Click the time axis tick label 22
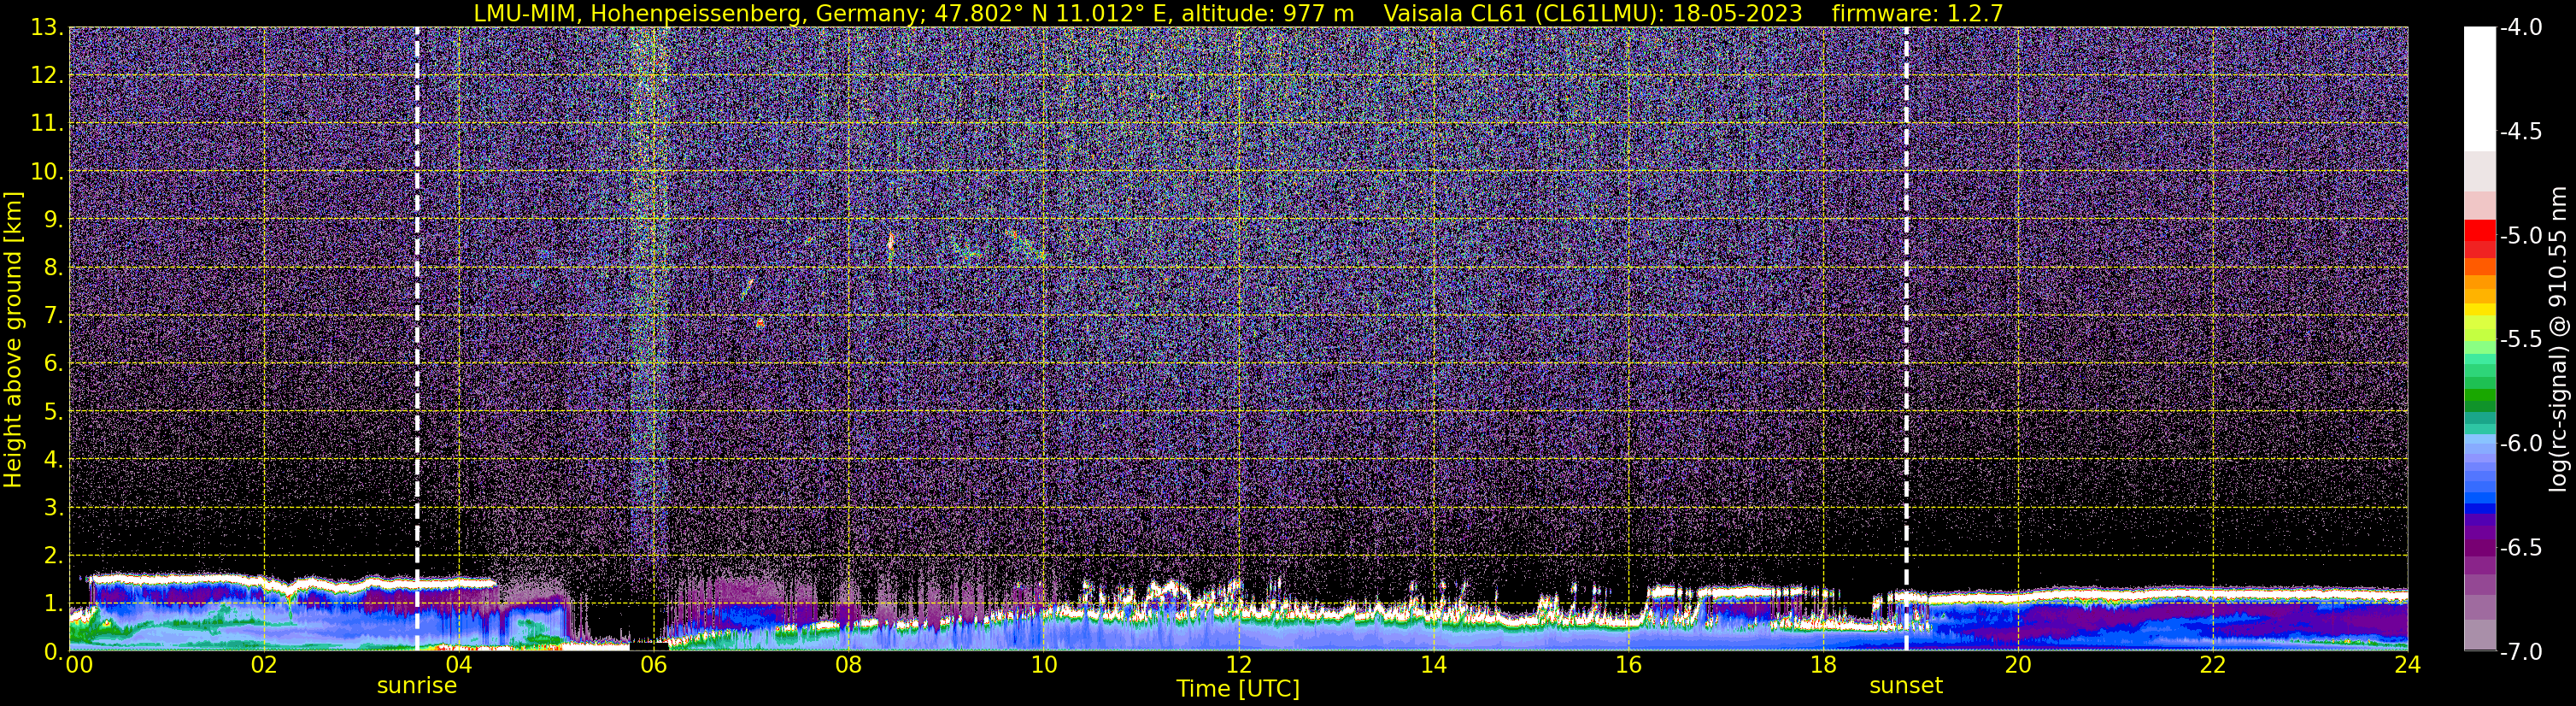The height and width of the screenshot is (706, 2576). tap(2213, 665)
